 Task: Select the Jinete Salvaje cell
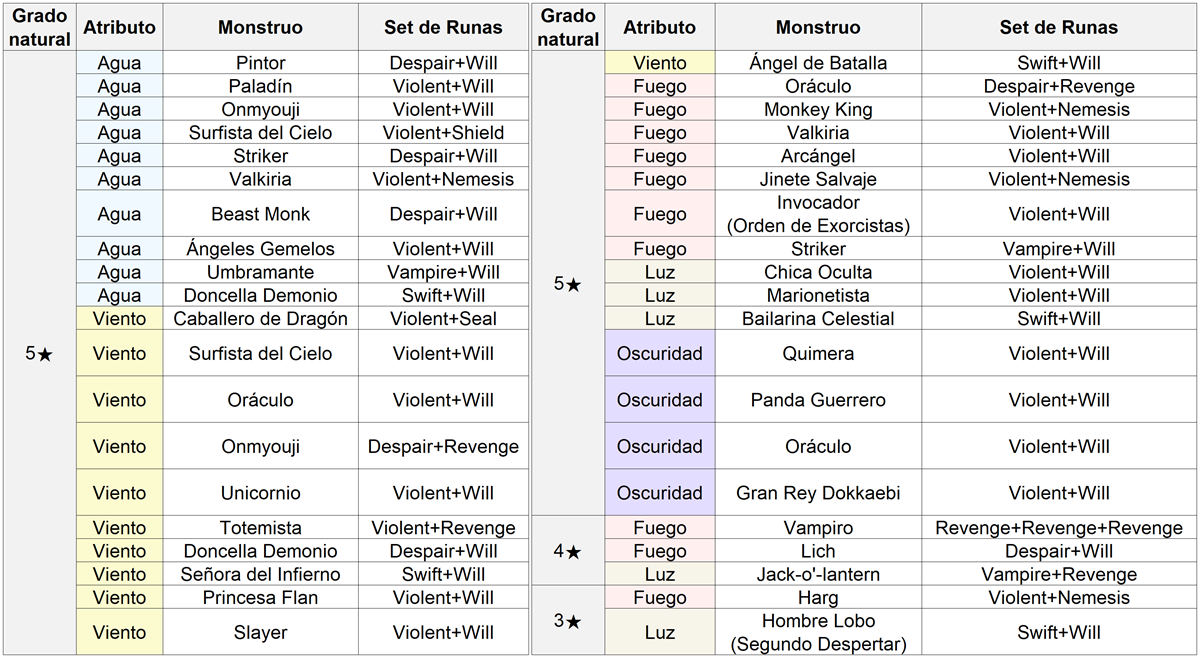pyautogui.click(x=818, y=180)
